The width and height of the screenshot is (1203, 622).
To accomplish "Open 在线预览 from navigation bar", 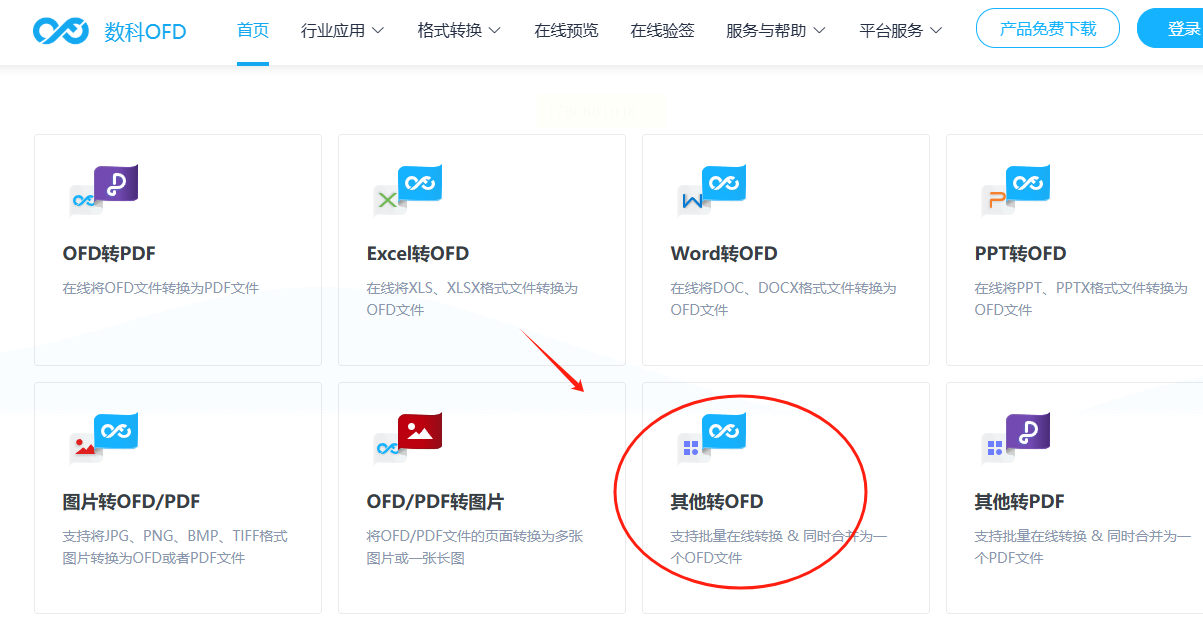I will [566, 30].
